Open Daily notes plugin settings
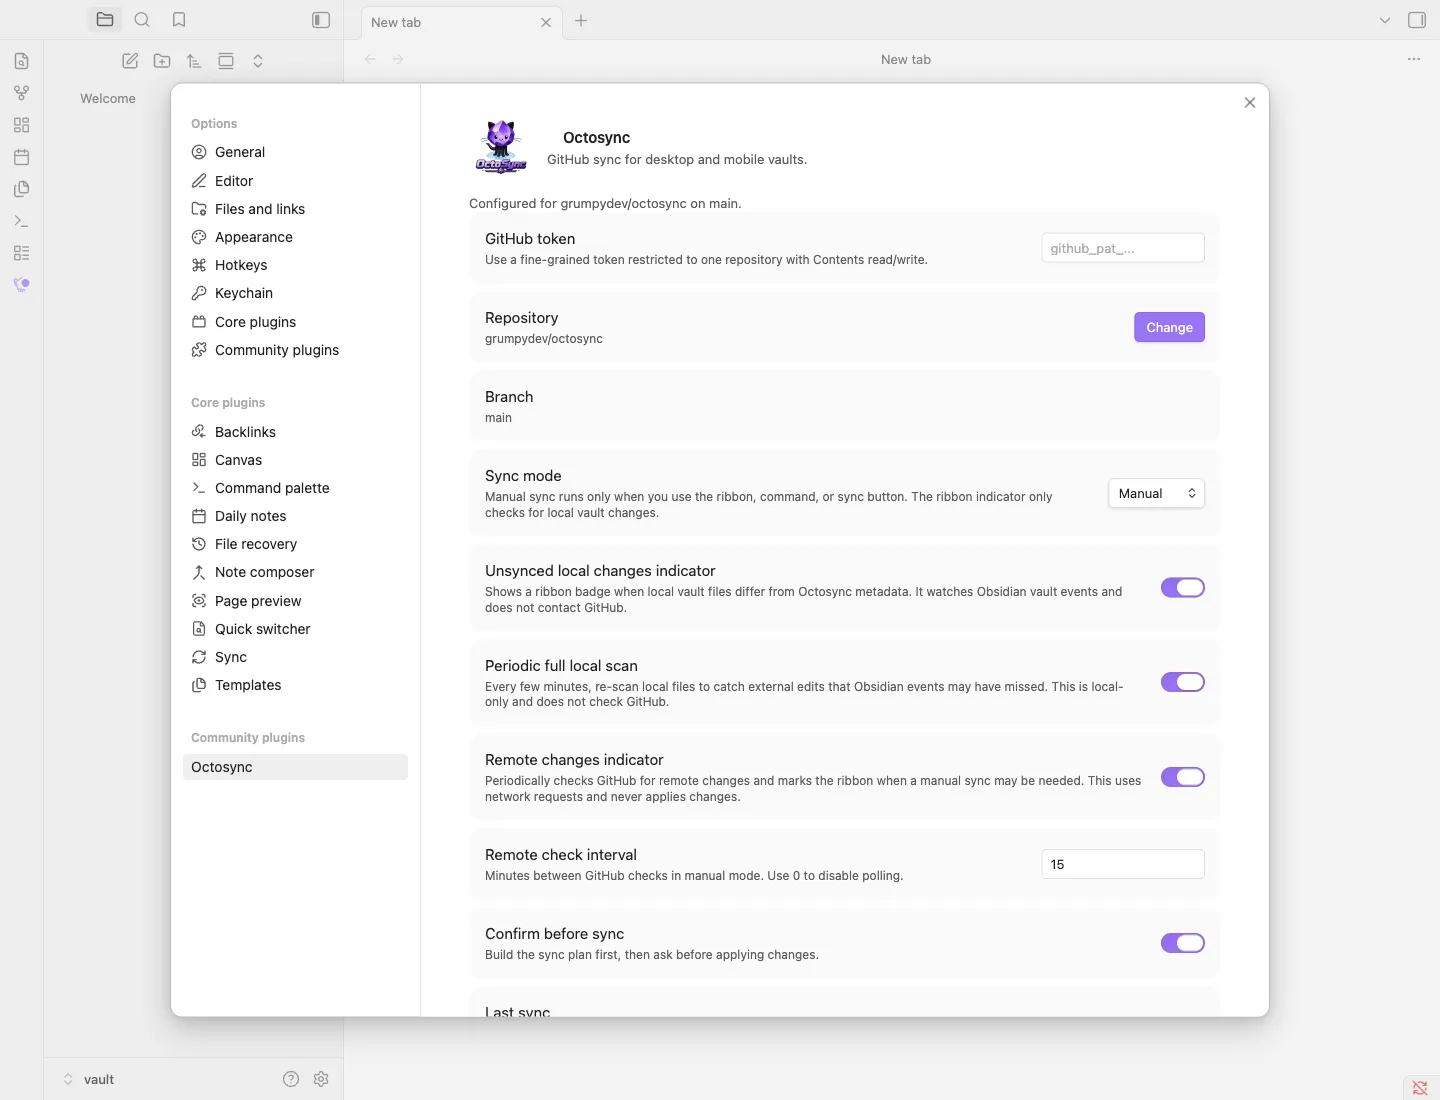Screen dimensions: 1440x1100 tap(295, 516)
